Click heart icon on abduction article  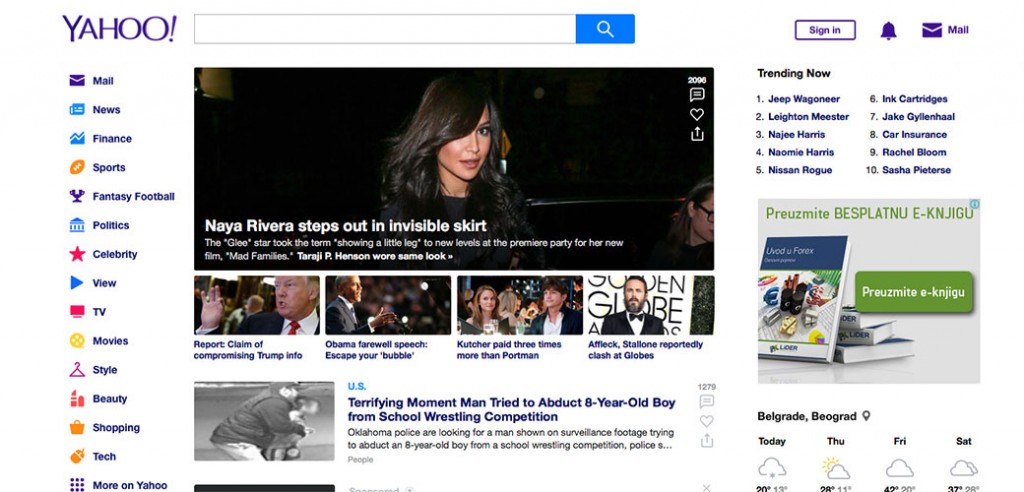707,421
